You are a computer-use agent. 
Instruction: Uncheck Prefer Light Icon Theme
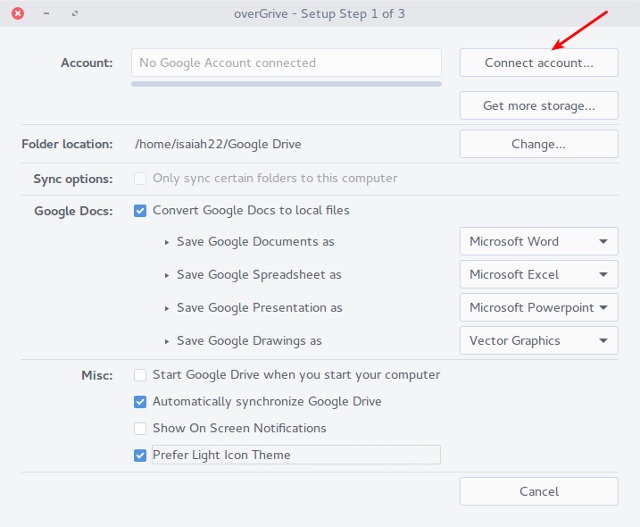tap(140, 455)
